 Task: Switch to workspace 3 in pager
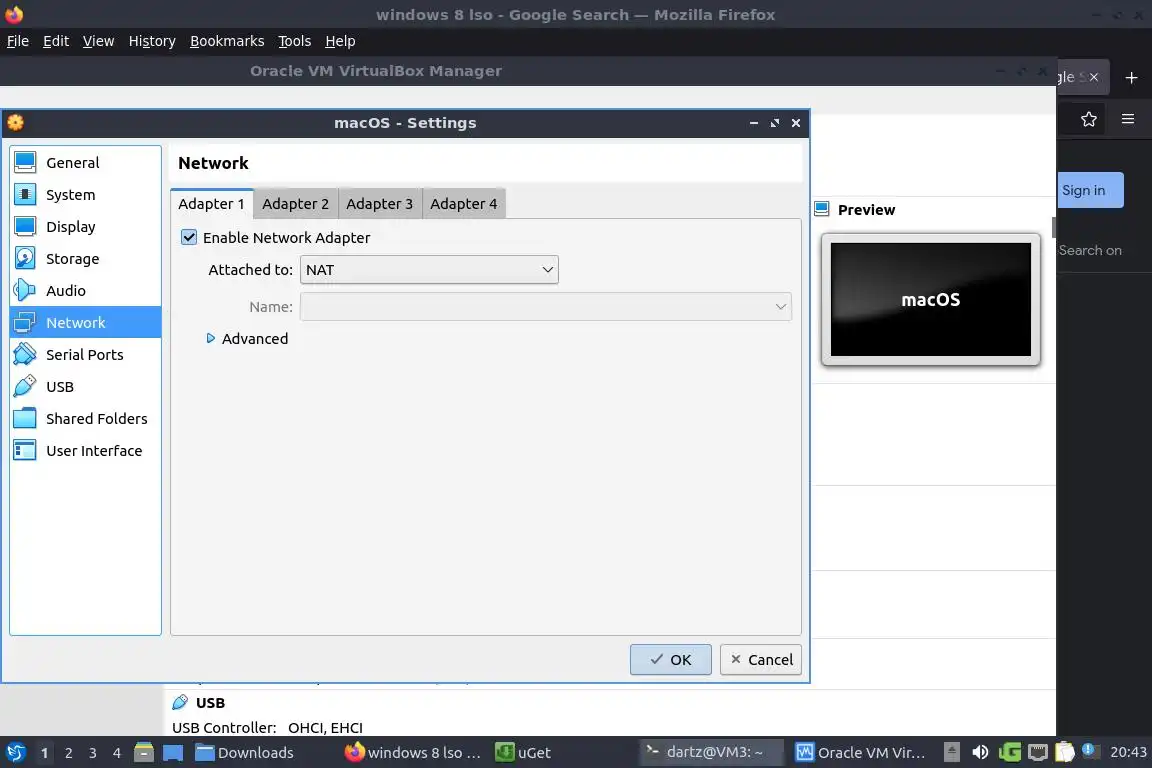point(93,753)
